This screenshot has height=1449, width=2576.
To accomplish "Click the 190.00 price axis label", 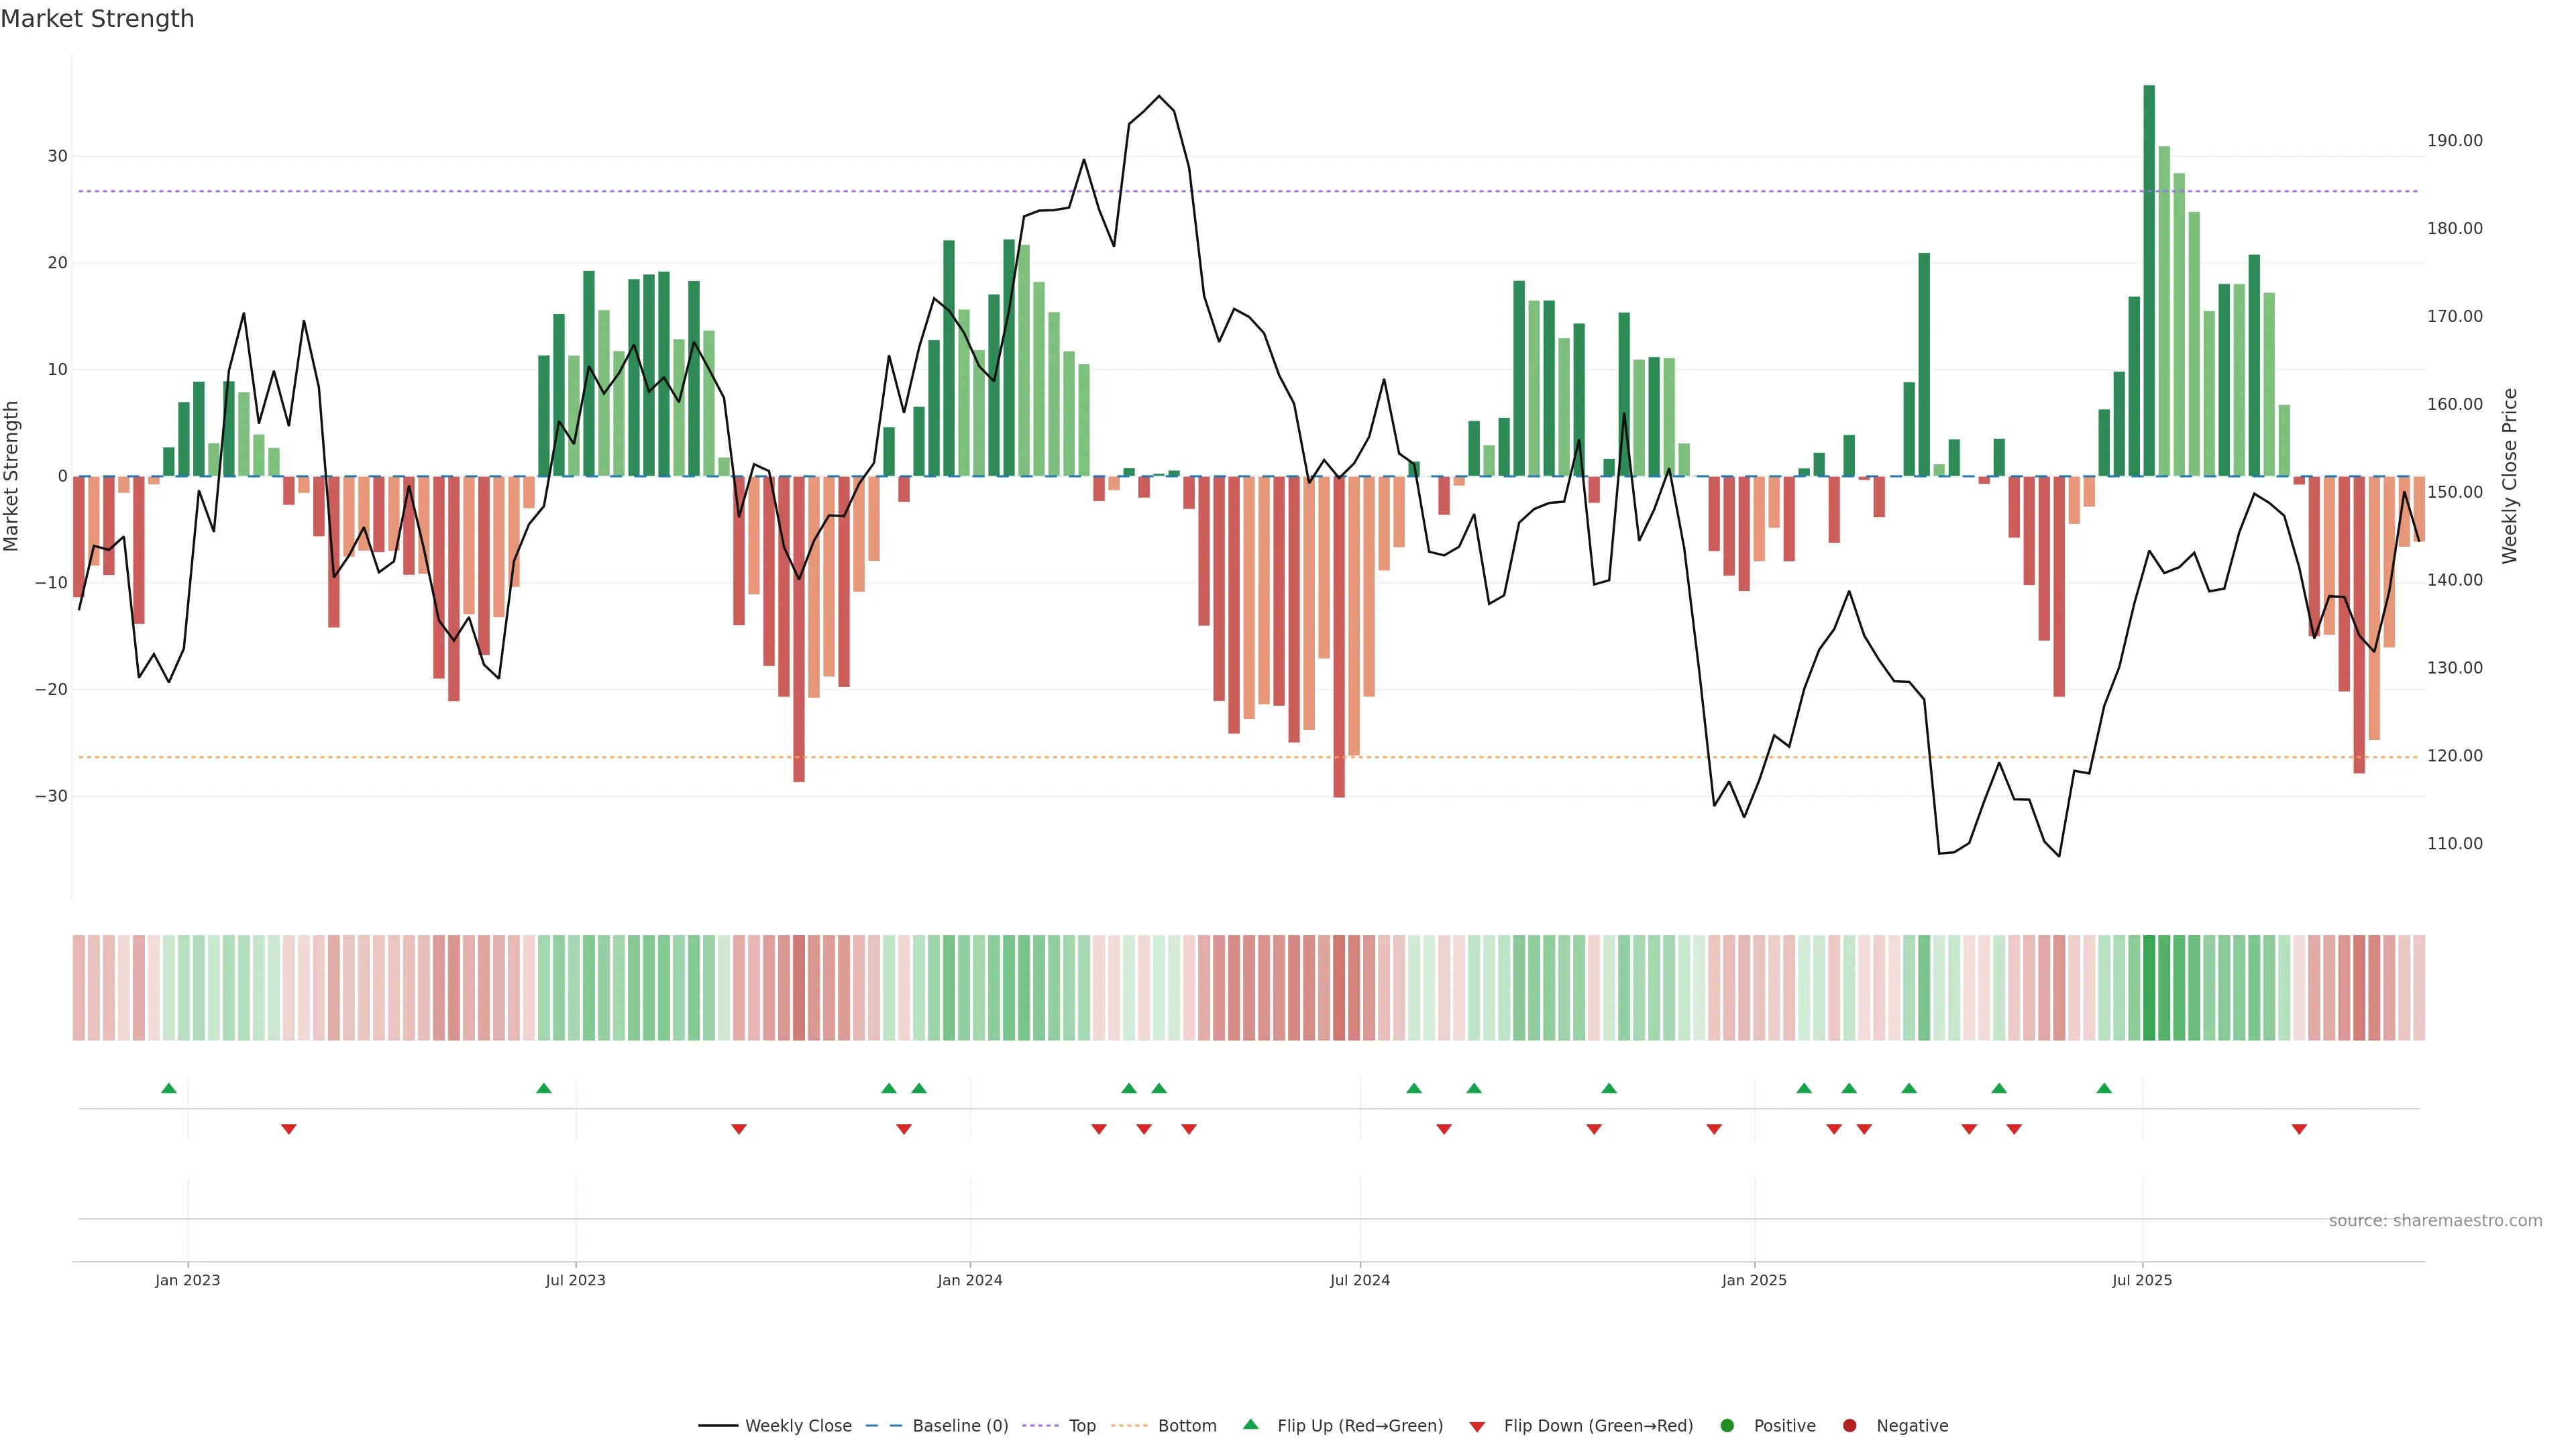I will [x=2454, y=141].
